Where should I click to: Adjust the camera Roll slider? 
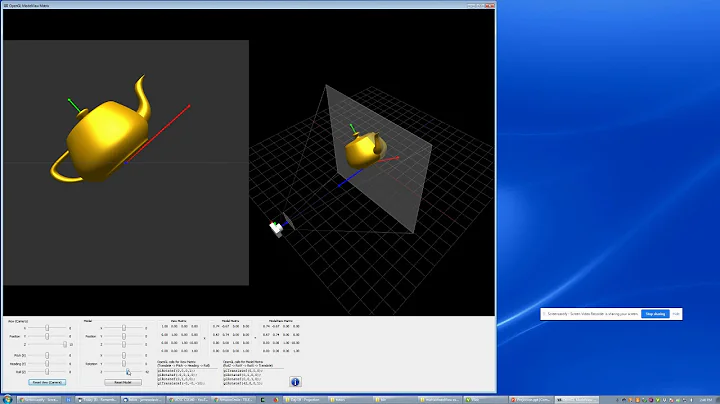pyautogui.click(x=47, y=372)
